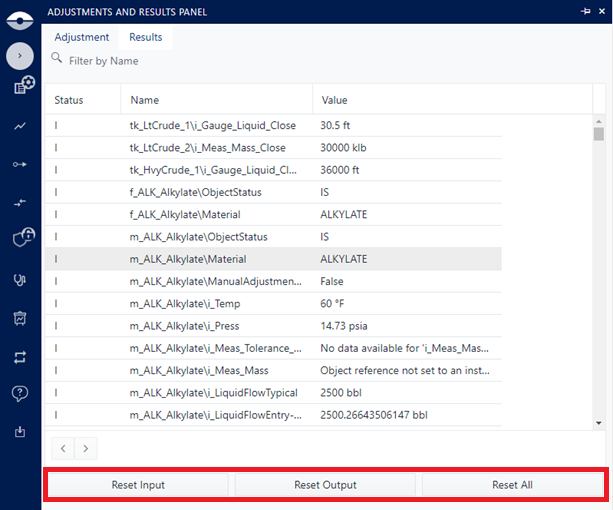Click the download export icon in sidebar
Viewport: 613px width, 510px height.
tap(20, 432)
